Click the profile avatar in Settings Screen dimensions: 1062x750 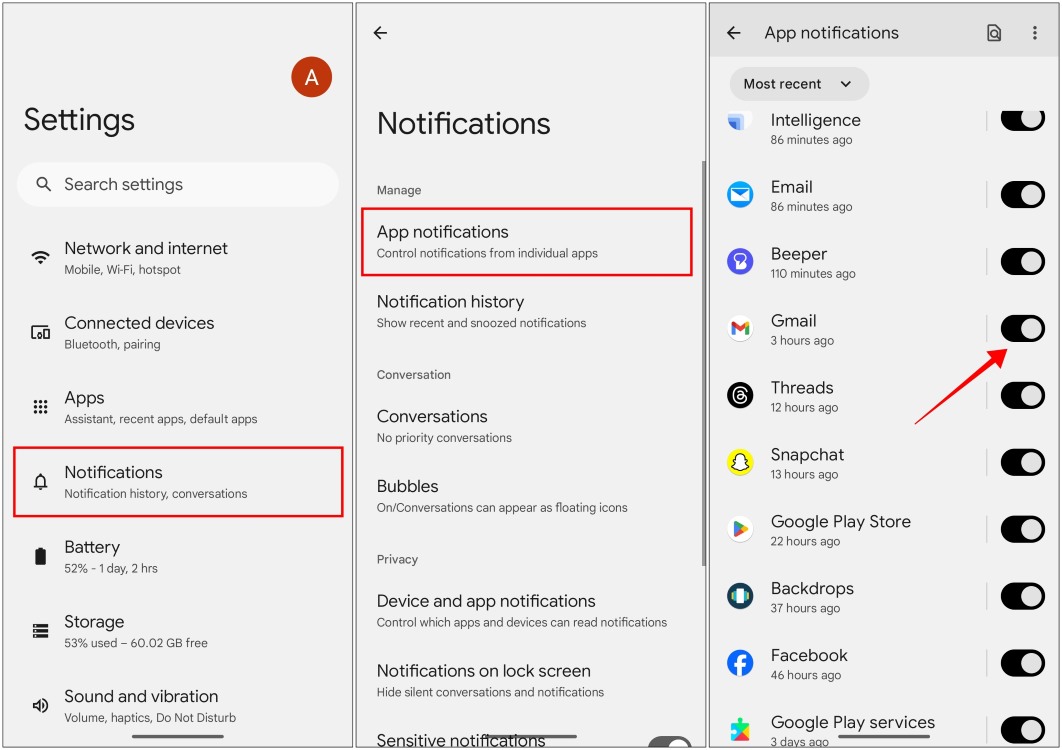click(311, 77)
